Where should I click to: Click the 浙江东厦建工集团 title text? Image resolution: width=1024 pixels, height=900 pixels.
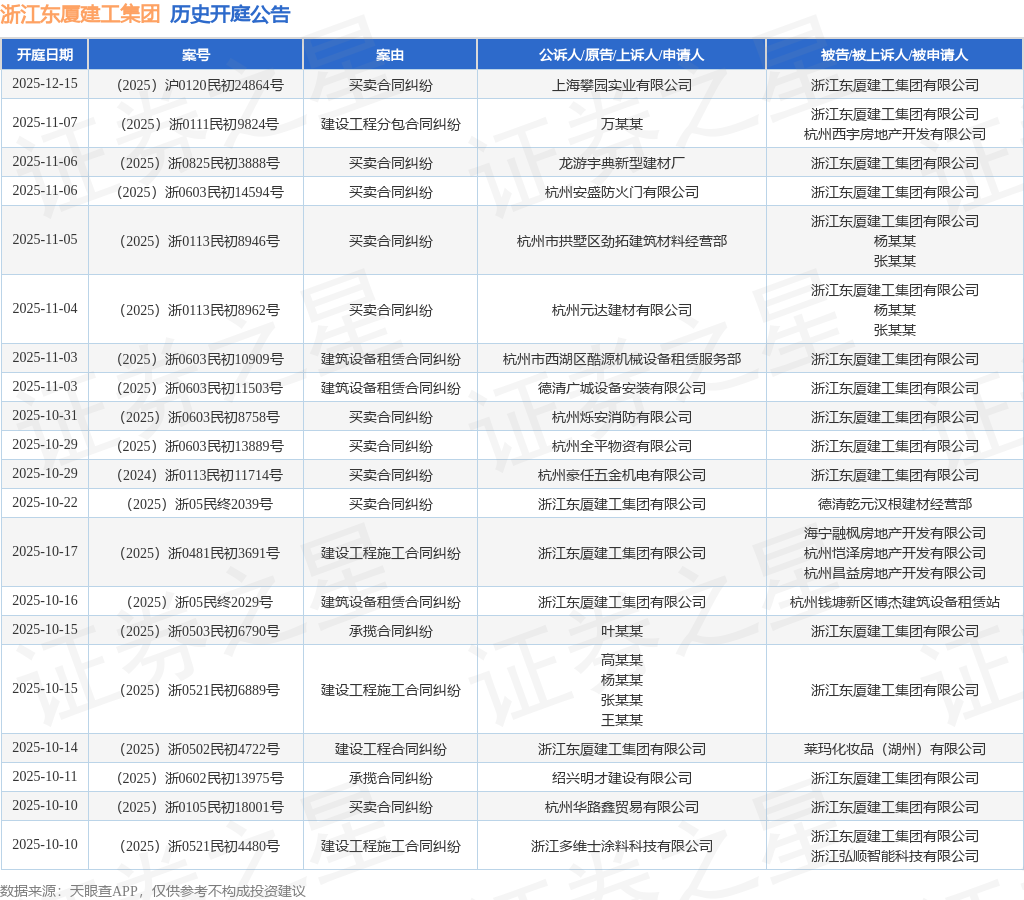point(80,14)
